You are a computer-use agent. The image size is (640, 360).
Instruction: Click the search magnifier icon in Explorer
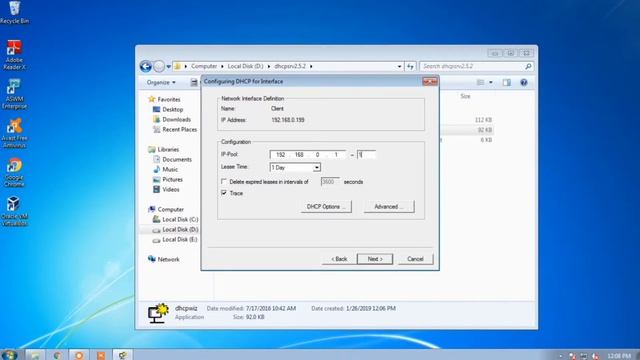tap(528, 66)
